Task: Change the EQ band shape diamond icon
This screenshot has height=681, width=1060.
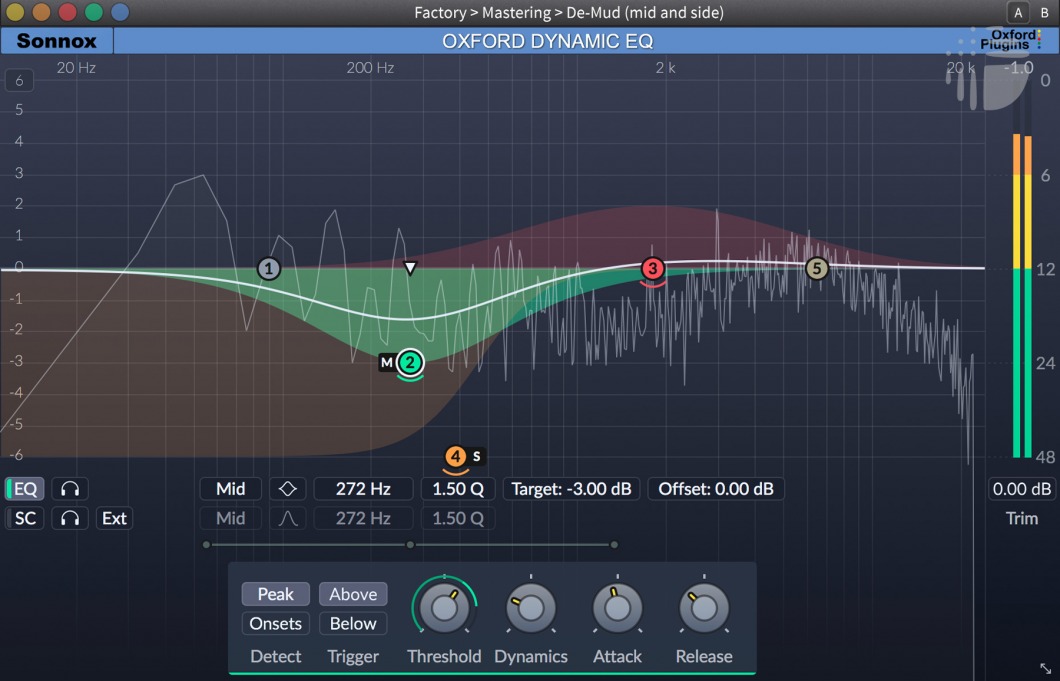Action: pyautogui.click(x=287, y=489)
